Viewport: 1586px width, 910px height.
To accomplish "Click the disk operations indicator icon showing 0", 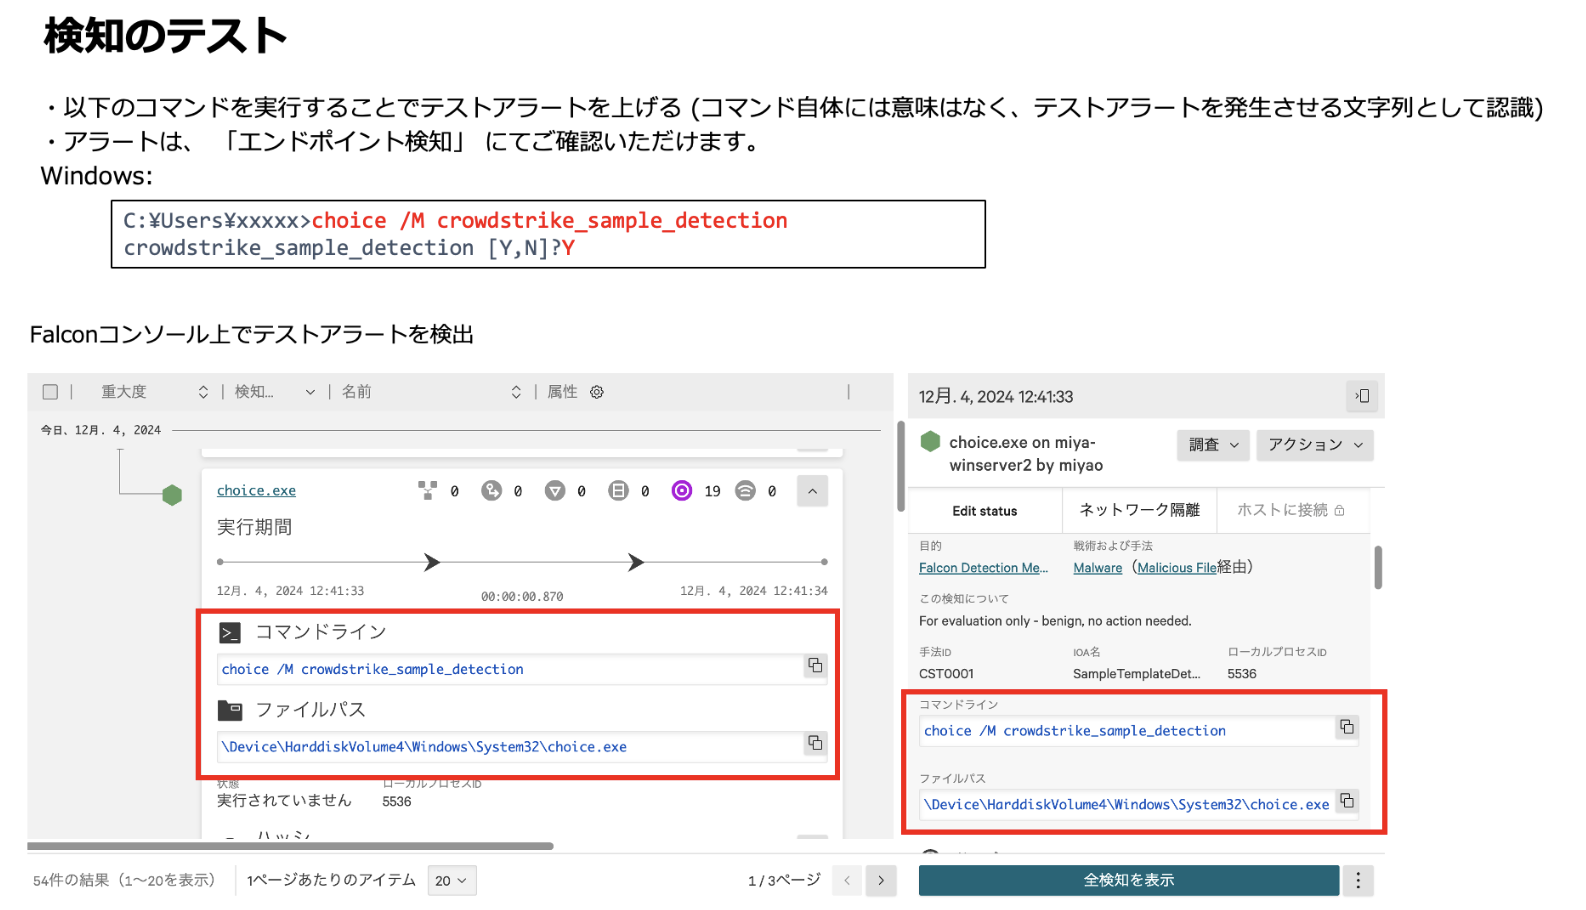I will point(618,490).
